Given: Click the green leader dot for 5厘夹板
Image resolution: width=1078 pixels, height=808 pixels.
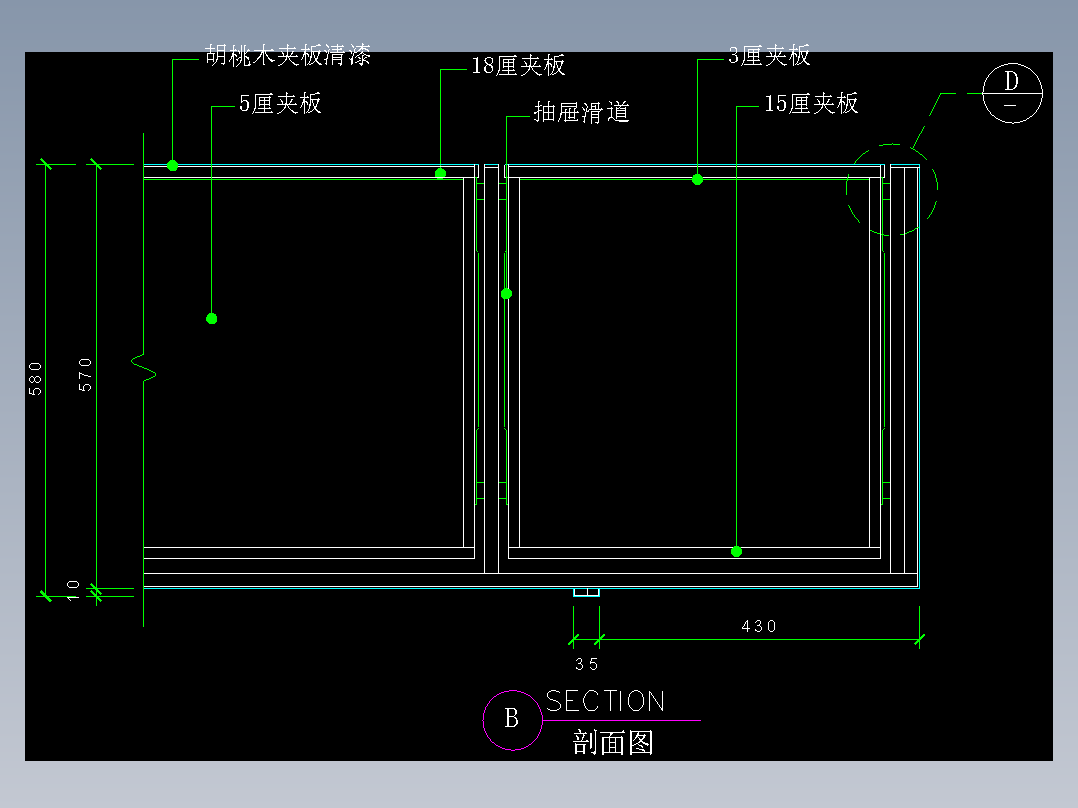Looking at the screenshot, I should click(212, 318).
